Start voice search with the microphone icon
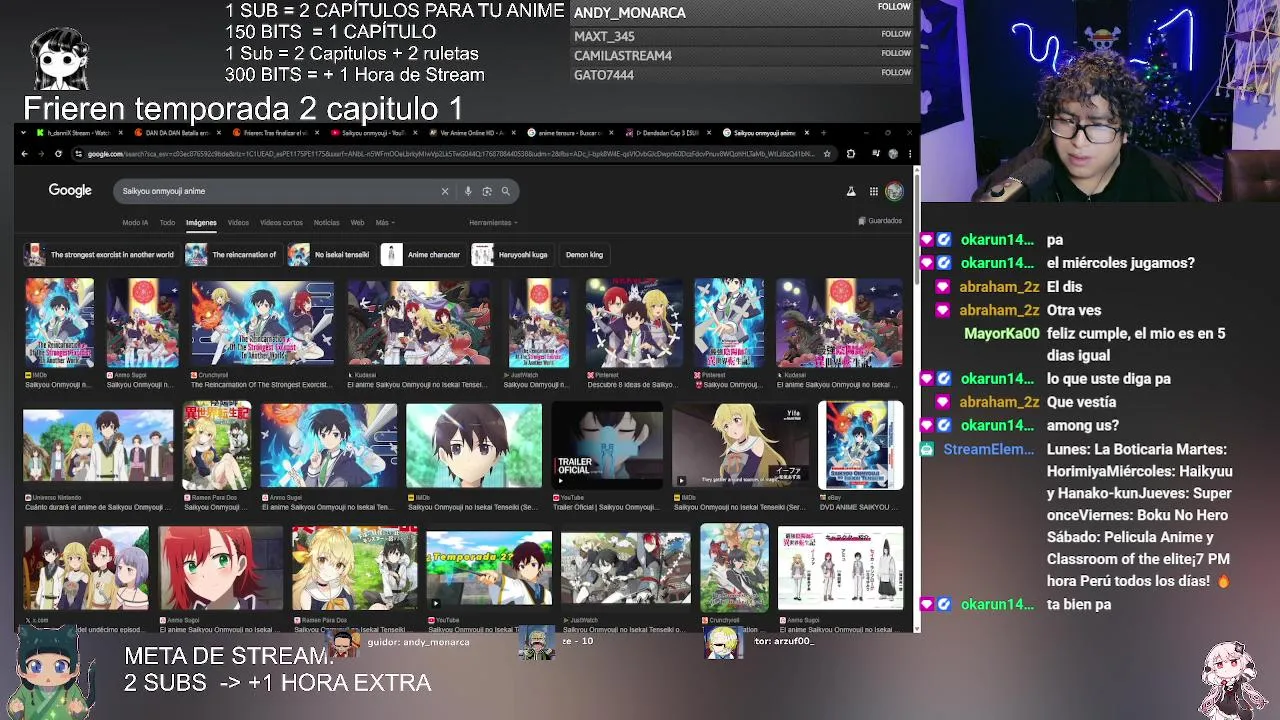Image resolution: width=1280 pixels, height=720 pixels. 467,191
